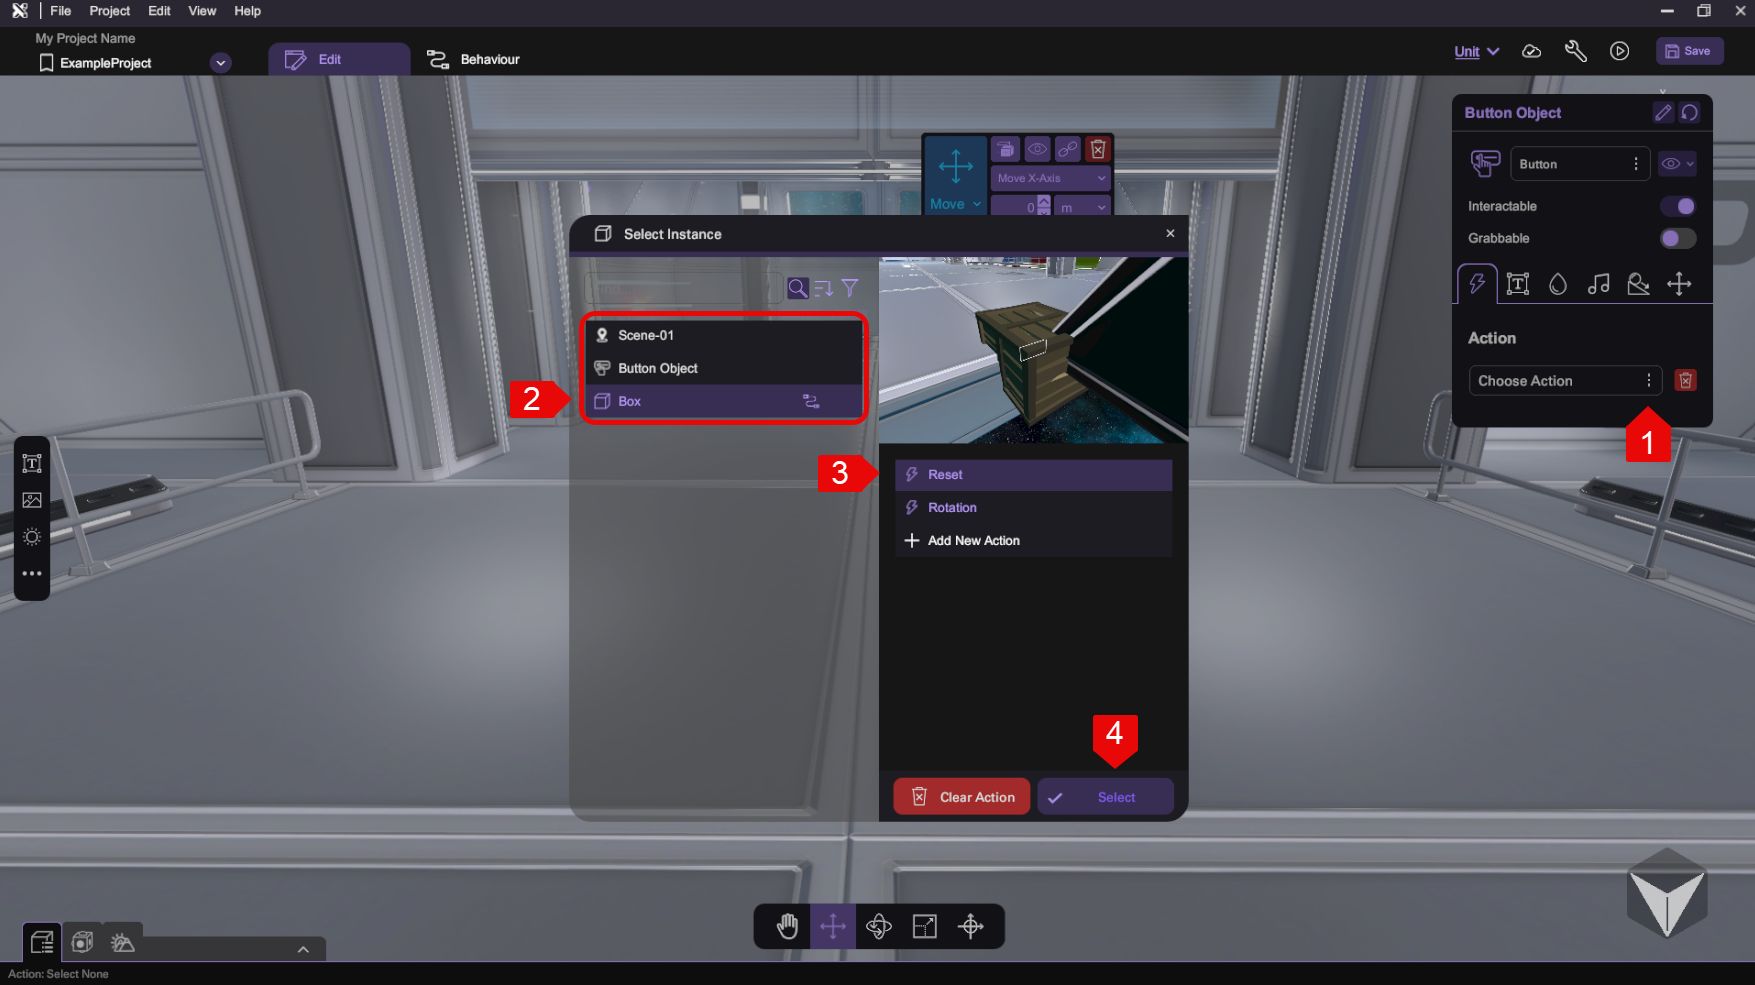Click the Select button
The image size is (1755, 985).
[x=1105, y=797]
